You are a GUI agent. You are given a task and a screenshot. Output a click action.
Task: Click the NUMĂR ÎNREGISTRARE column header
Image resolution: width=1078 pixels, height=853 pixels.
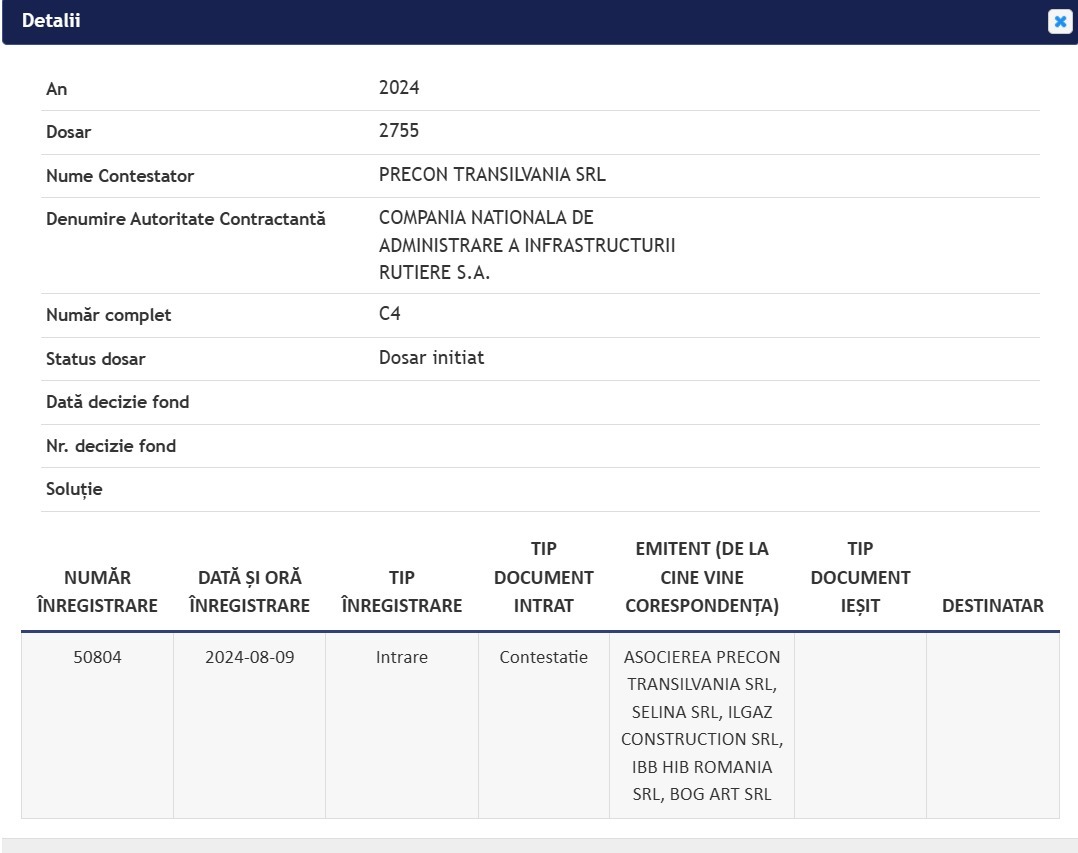pyautogui.click(x=97, y=591)
